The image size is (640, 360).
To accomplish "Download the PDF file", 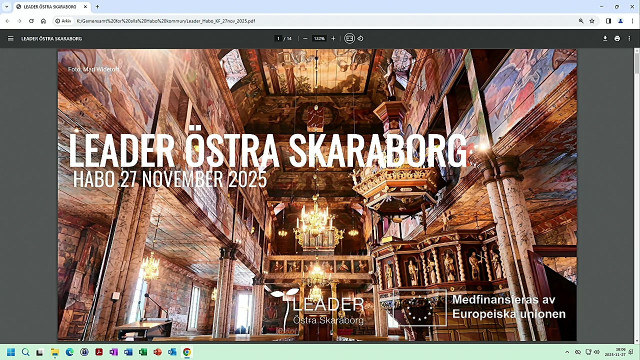I will 605,38.
